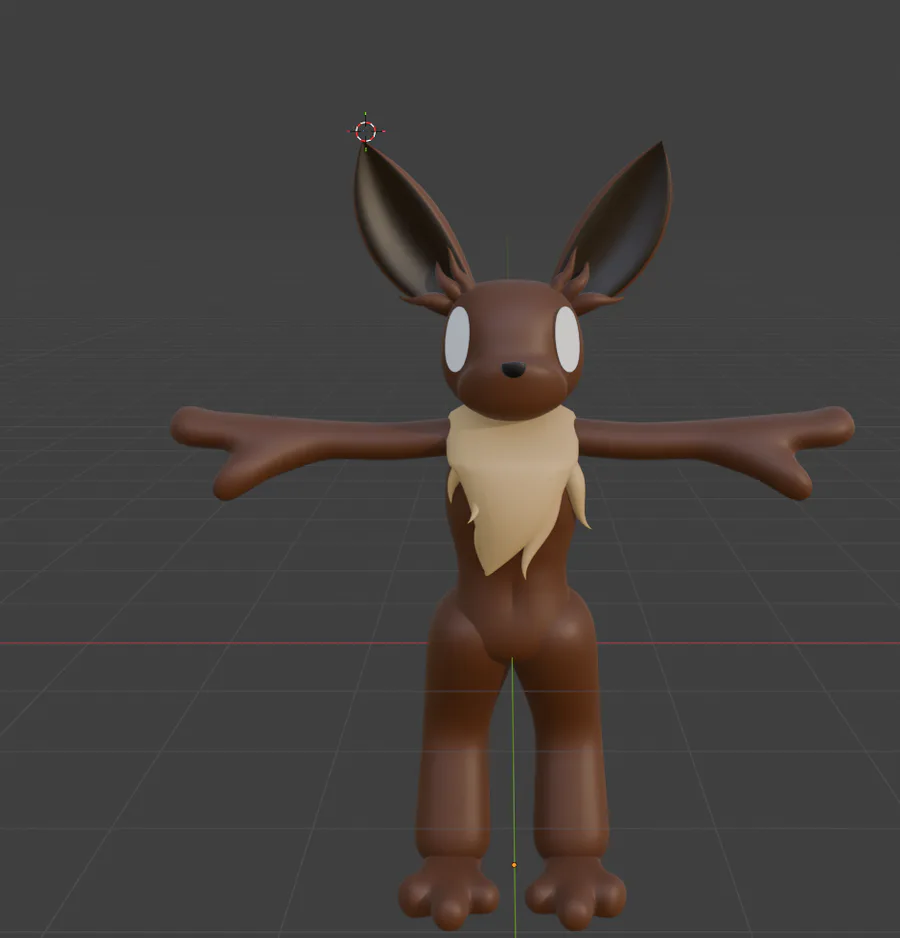Viewport: 900px width, 938px height.
Task: Click the orange origin point between the feet
Action: (x=514, y=865)
